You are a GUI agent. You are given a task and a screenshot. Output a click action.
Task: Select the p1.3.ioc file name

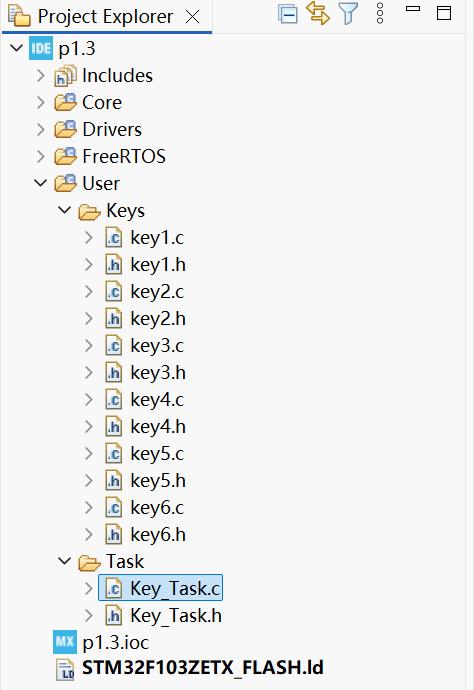[x=116, y=642]
